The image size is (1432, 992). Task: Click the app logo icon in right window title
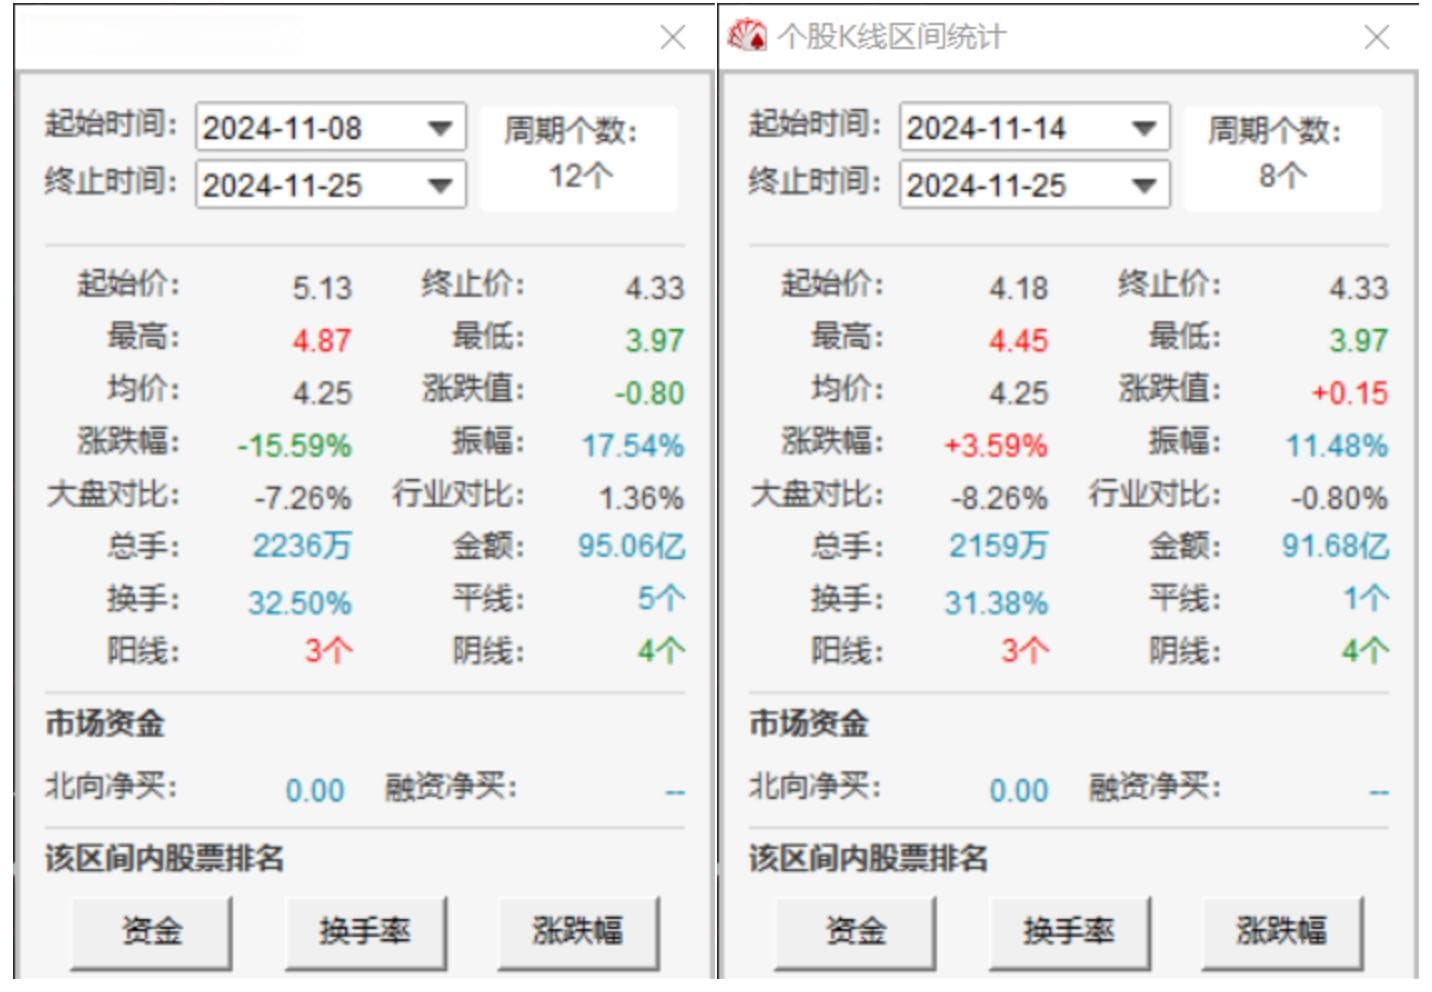[746, 36]
